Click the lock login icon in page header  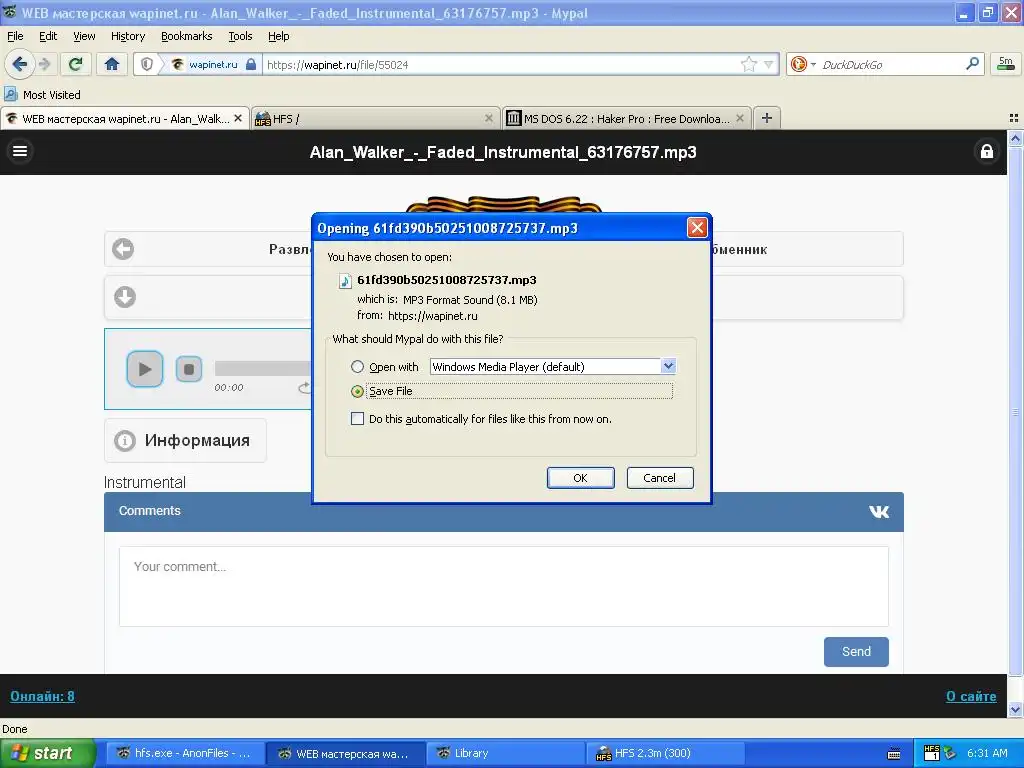tap(987, 152)
